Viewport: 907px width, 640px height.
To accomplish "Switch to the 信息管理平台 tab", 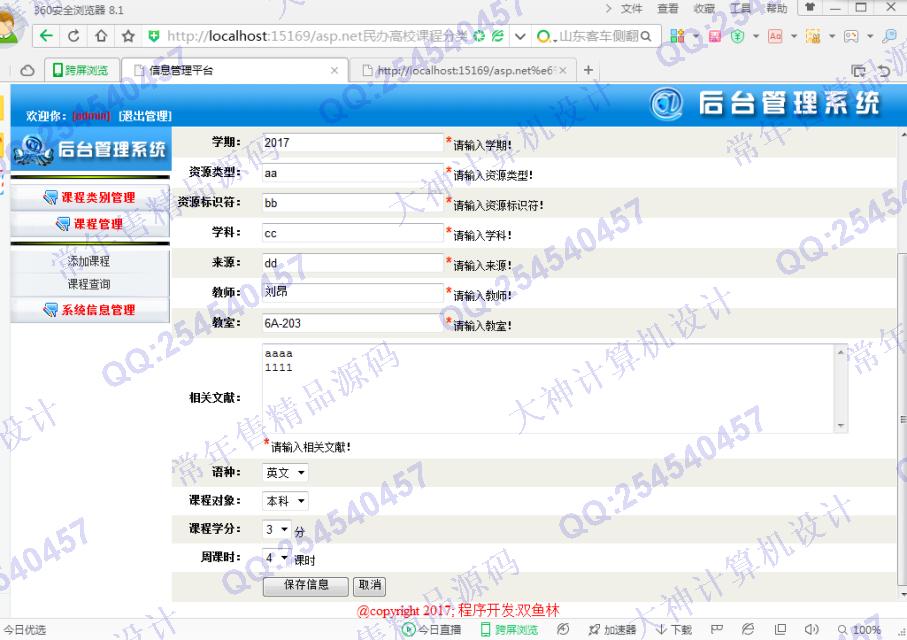I will point(235,70).
